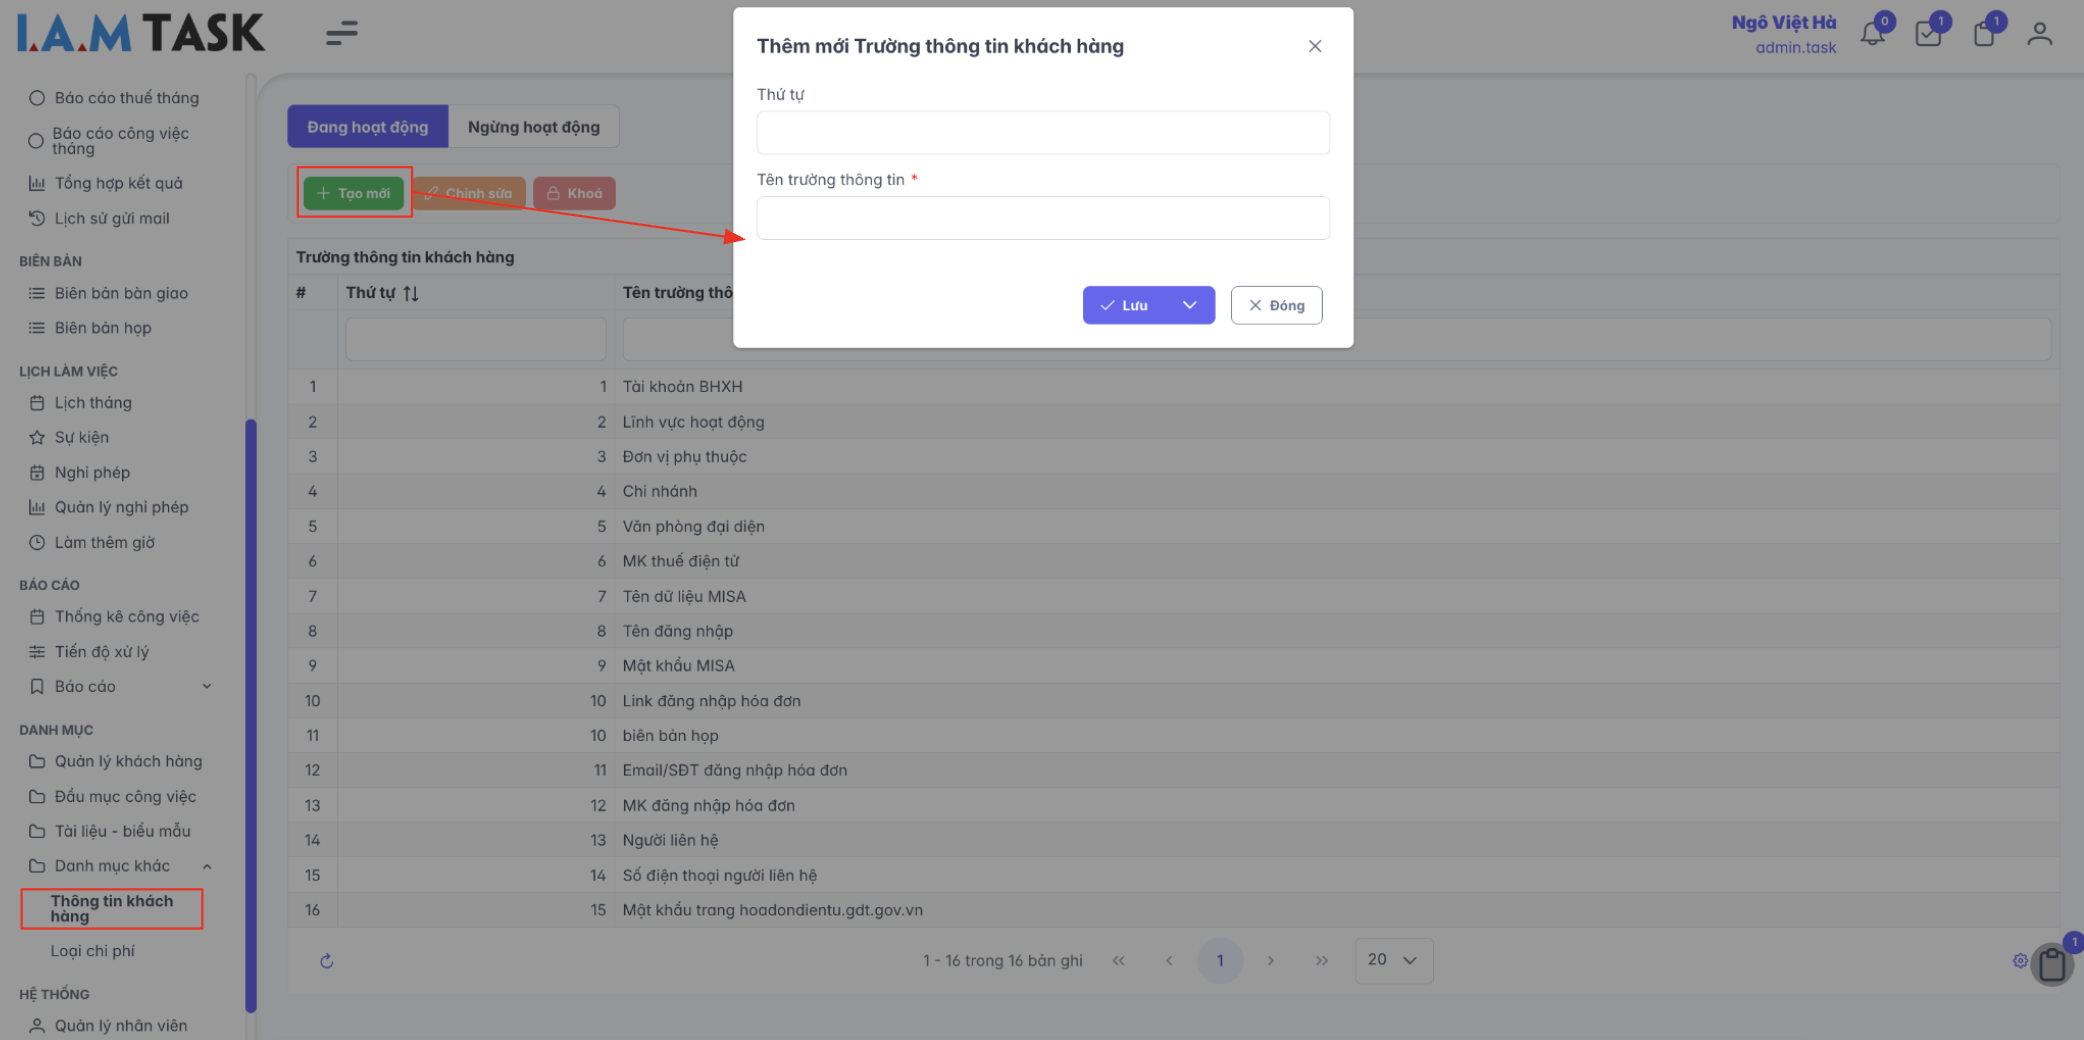Open Quản lý khách hàng in the sidebar
Image resolution: width=2084 pixels, height=1040 pixels.
point(128,761)
